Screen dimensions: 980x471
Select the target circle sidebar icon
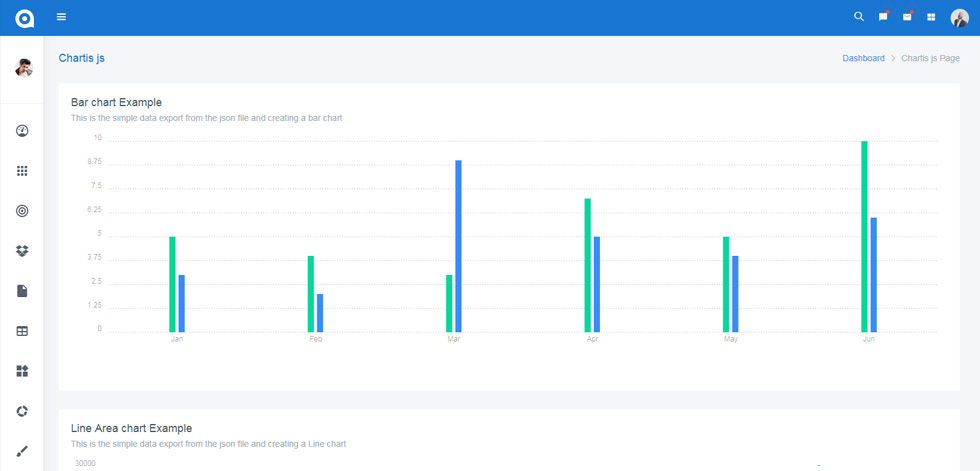pos(22,211)
